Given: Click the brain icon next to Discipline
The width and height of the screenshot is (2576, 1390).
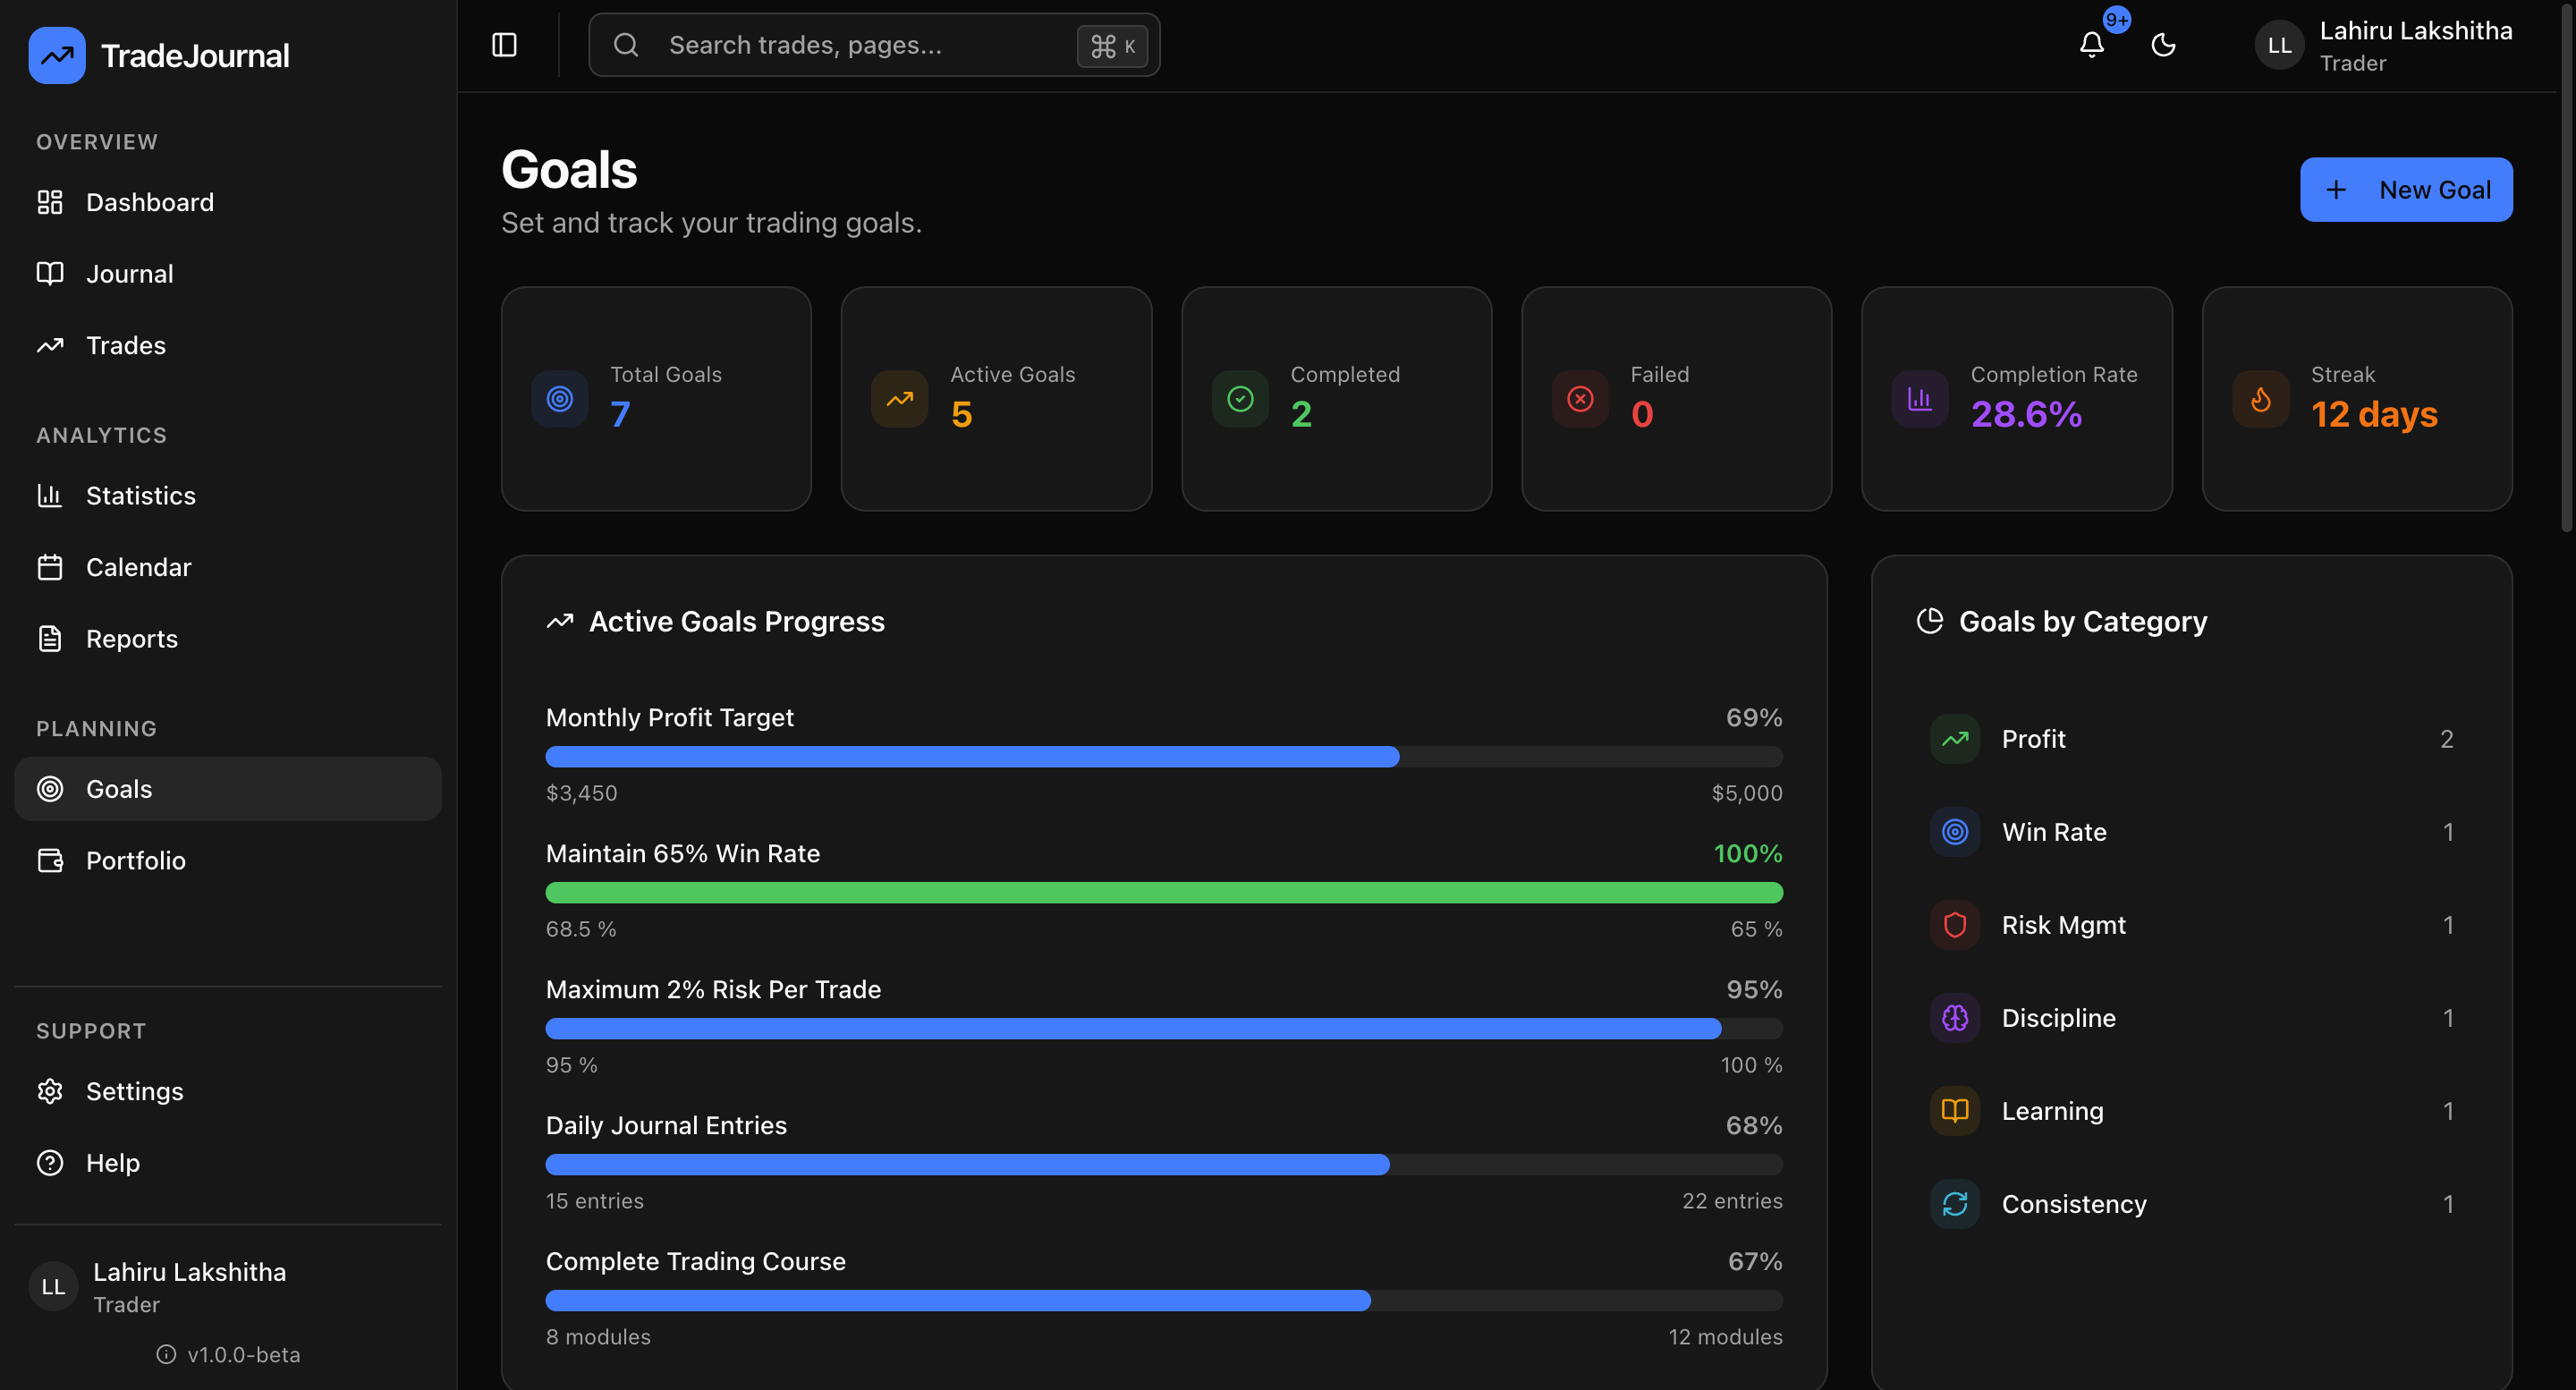Looking at the screenshot, I should (x=1955, y=1017).
